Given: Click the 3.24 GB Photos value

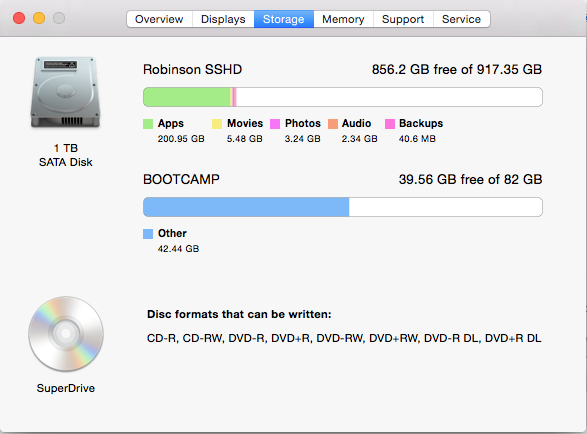Looking at the screenshot, I should pos(302,139).
